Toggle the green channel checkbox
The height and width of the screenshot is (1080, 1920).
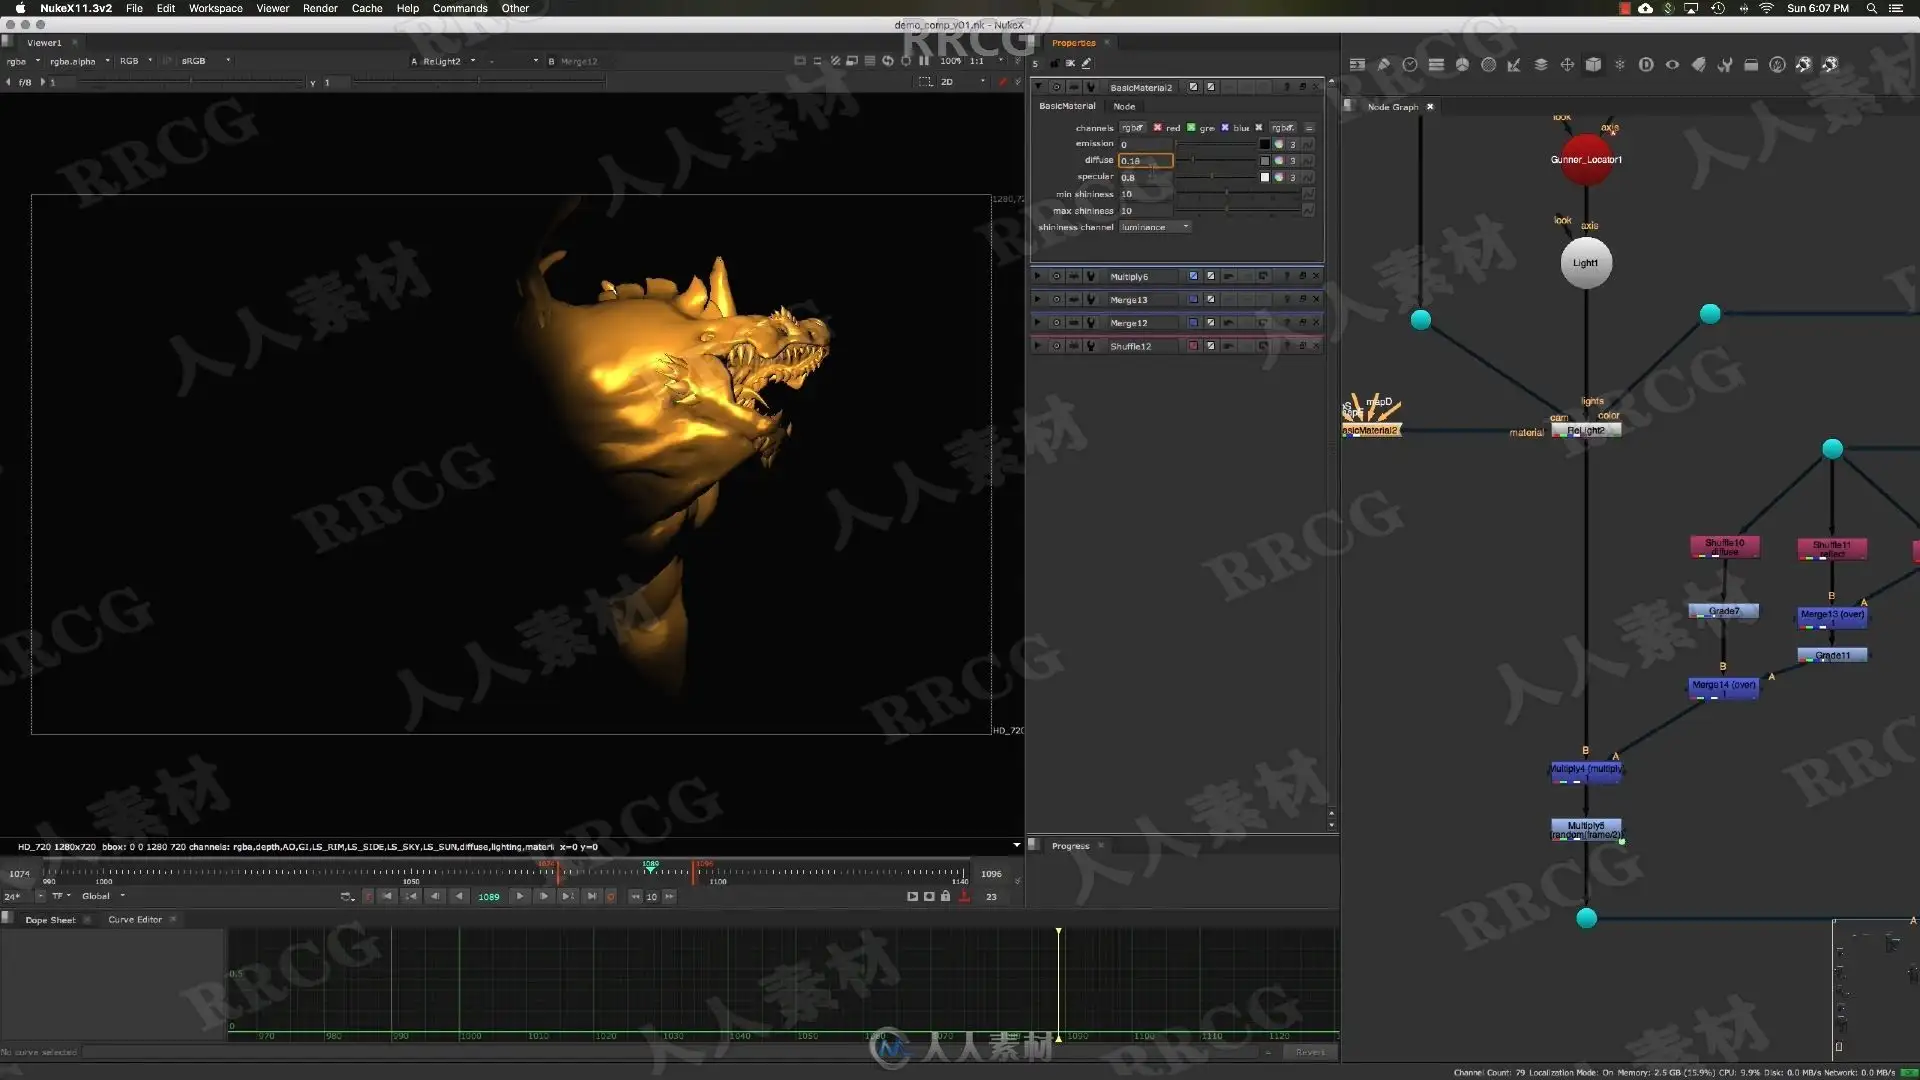tap(1191, 128)
